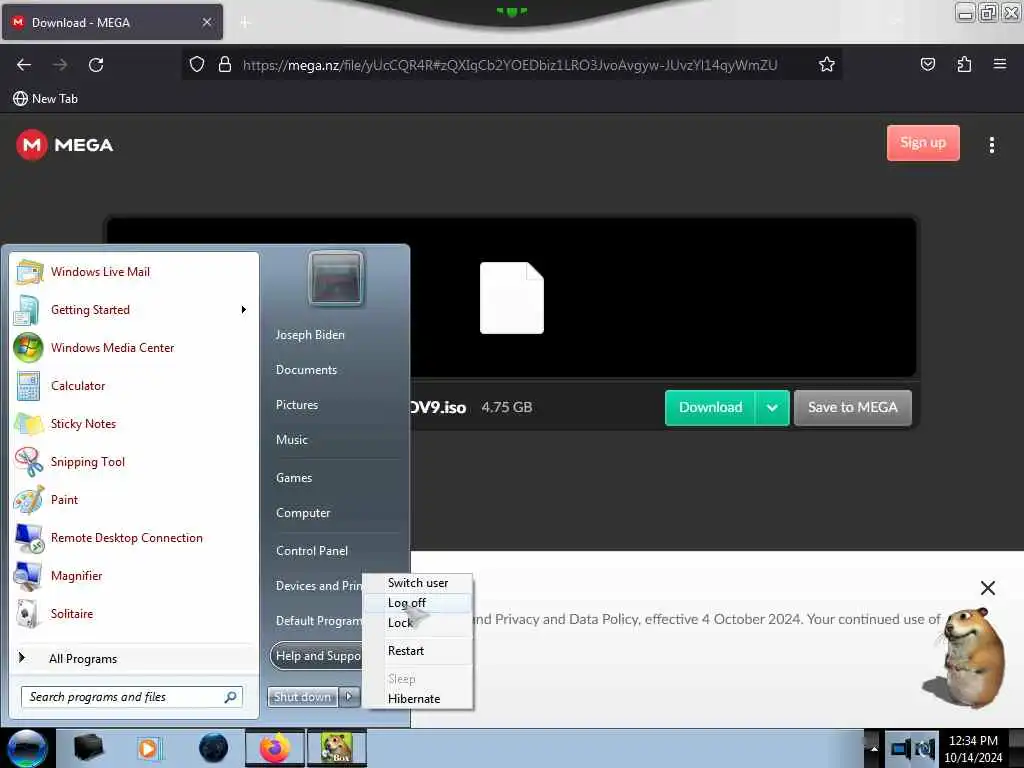Click the MEGA Sign up button
Image resolution: width=1024 pixels, height=768 pixels.
pos(923,143)
